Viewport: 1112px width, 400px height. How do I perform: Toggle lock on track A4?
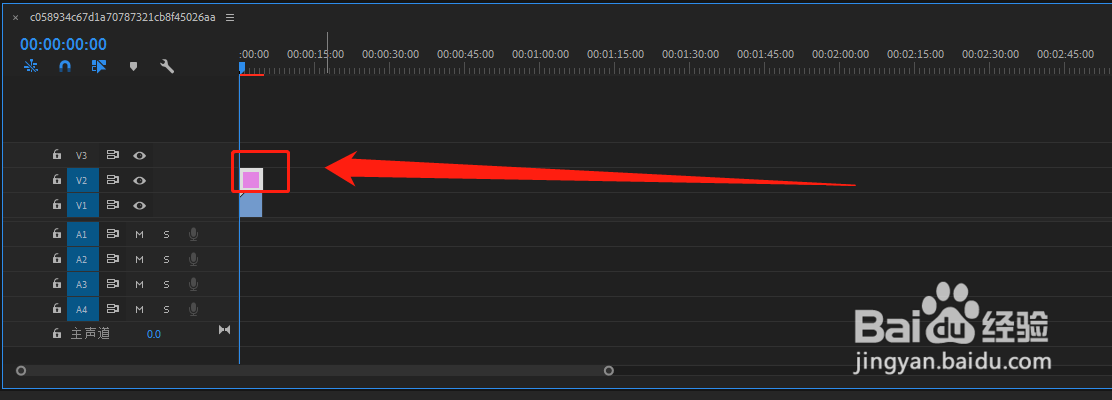pos(56,309)
